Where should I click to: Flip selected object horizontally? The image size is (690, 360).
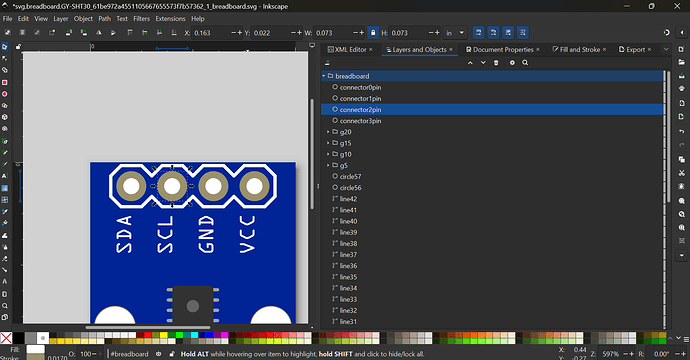[99, 33]
